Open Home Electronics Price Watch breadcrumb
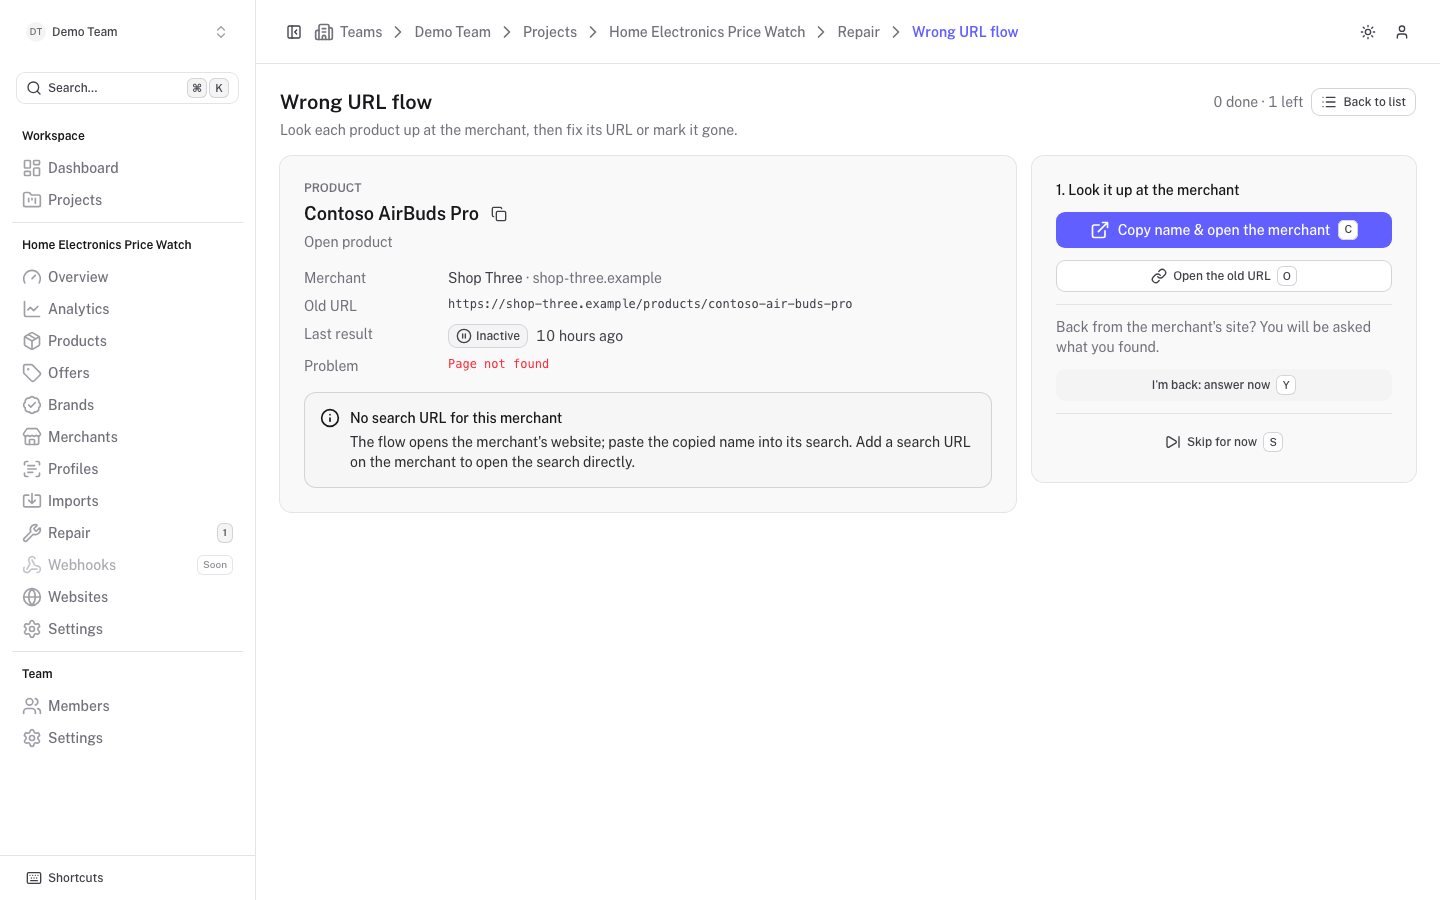The height and width of the screenshot is (900, 1440). click(x=707, y=32)
